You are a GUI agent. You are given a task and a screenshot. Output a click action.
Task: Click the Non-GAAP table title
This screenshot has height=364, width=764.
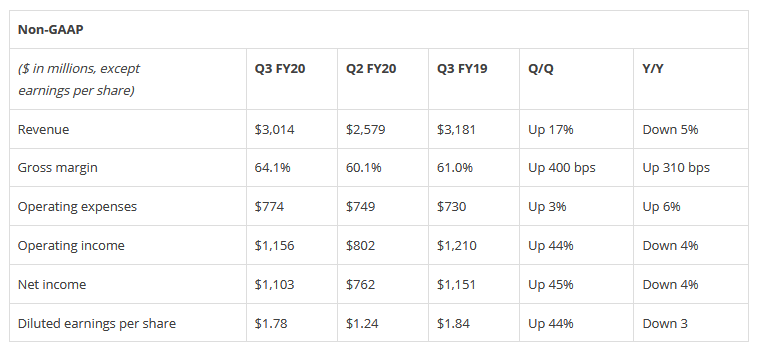[51, 30]
